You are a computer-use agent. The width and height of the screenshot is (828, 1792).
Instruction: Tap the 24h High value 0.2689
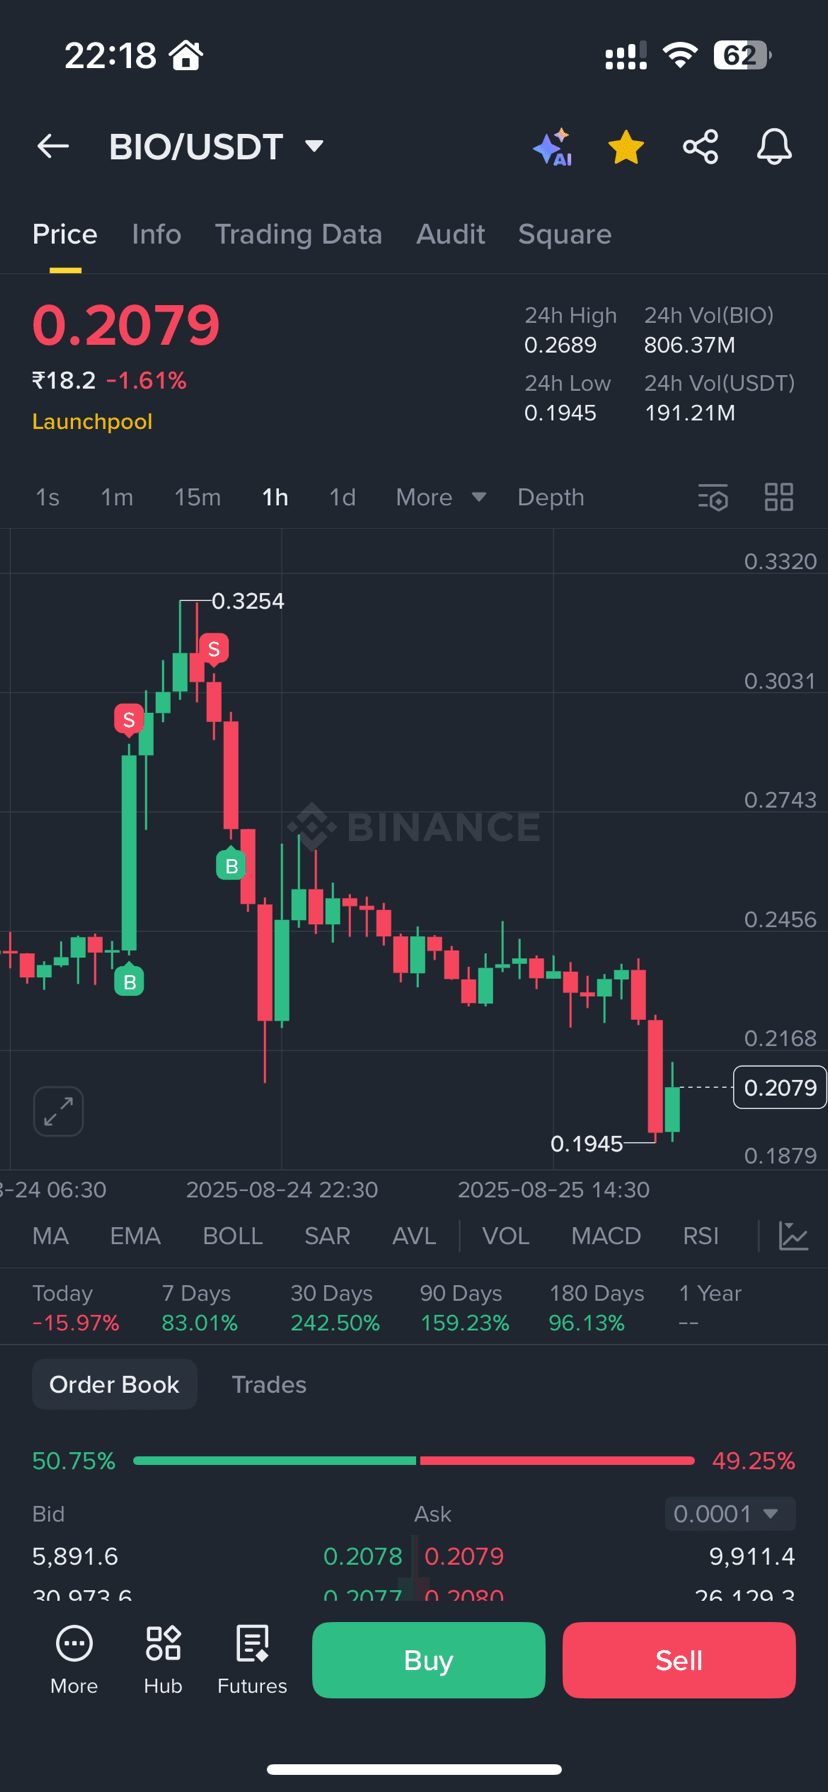(x=560, y=345)
